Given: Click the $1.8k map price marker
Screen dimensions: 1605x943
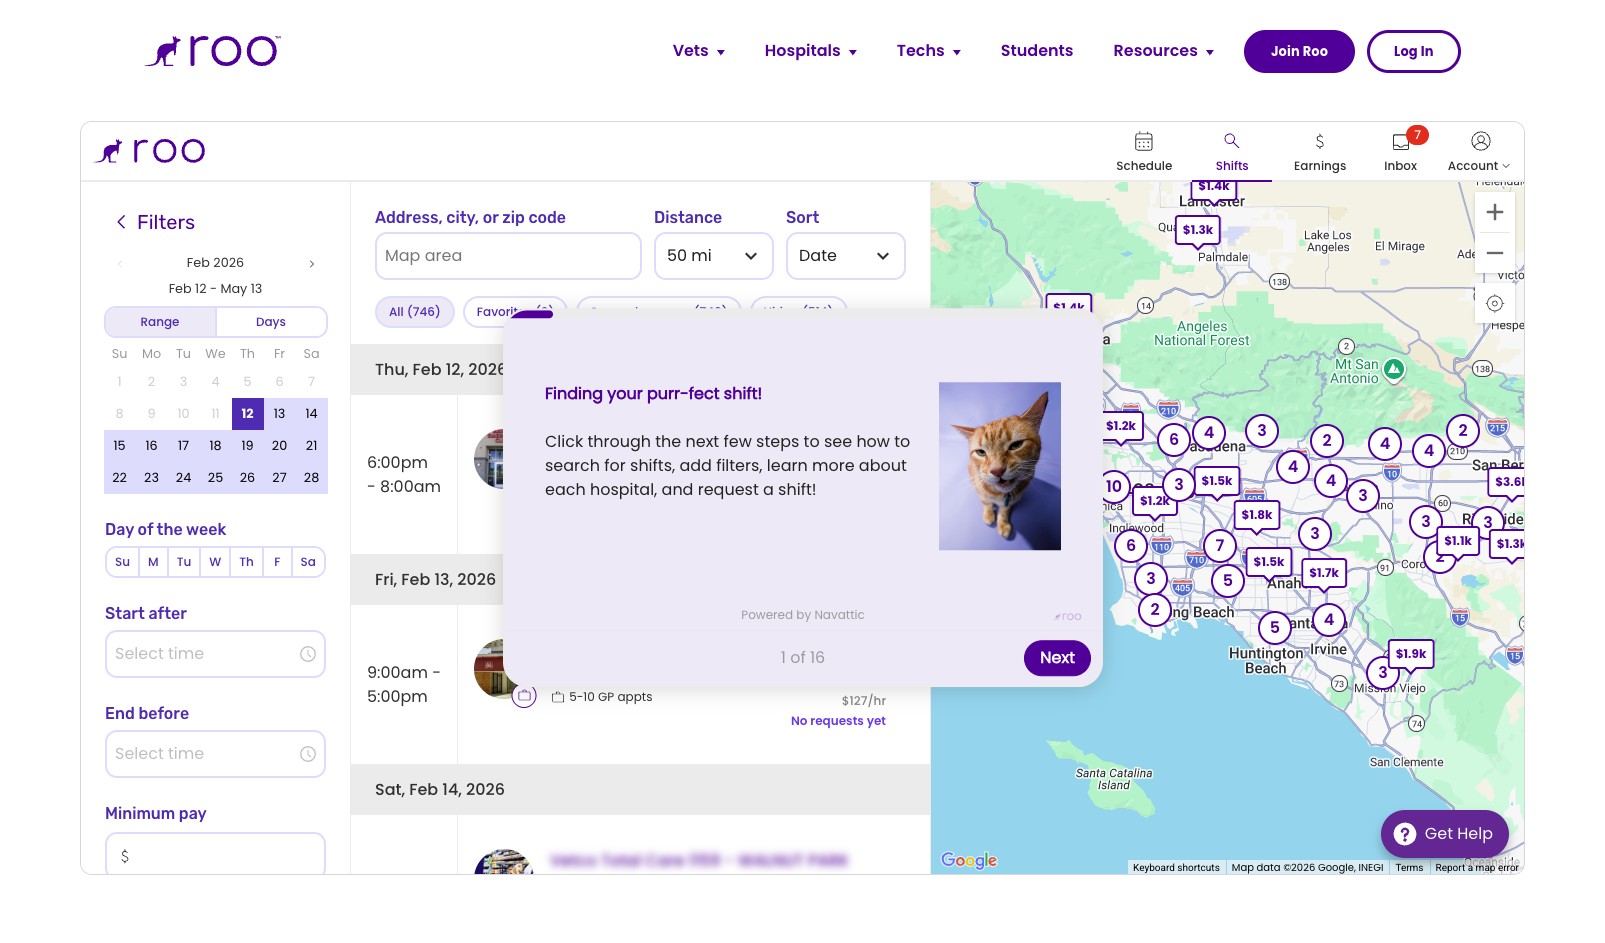Looking at the screenshot, I should coord(1257,516).
